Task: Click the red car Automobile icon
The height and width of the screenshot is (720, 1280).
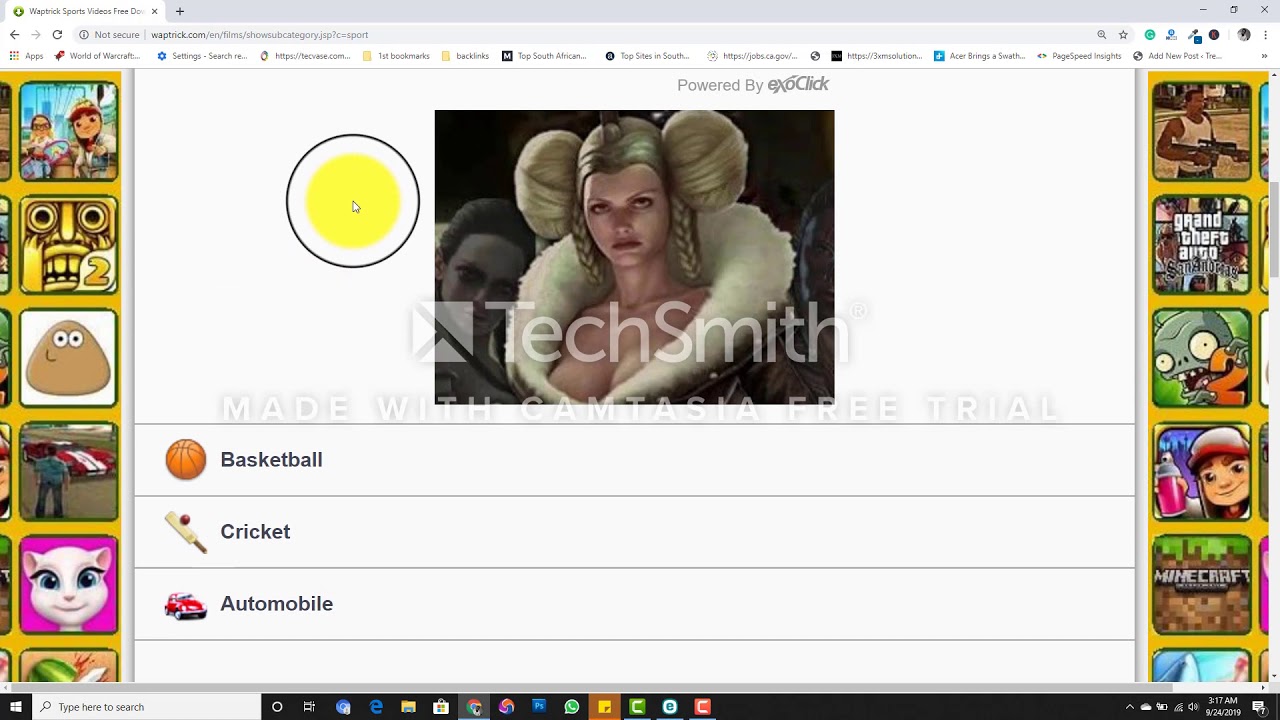Action: click(x=185, y=605)
